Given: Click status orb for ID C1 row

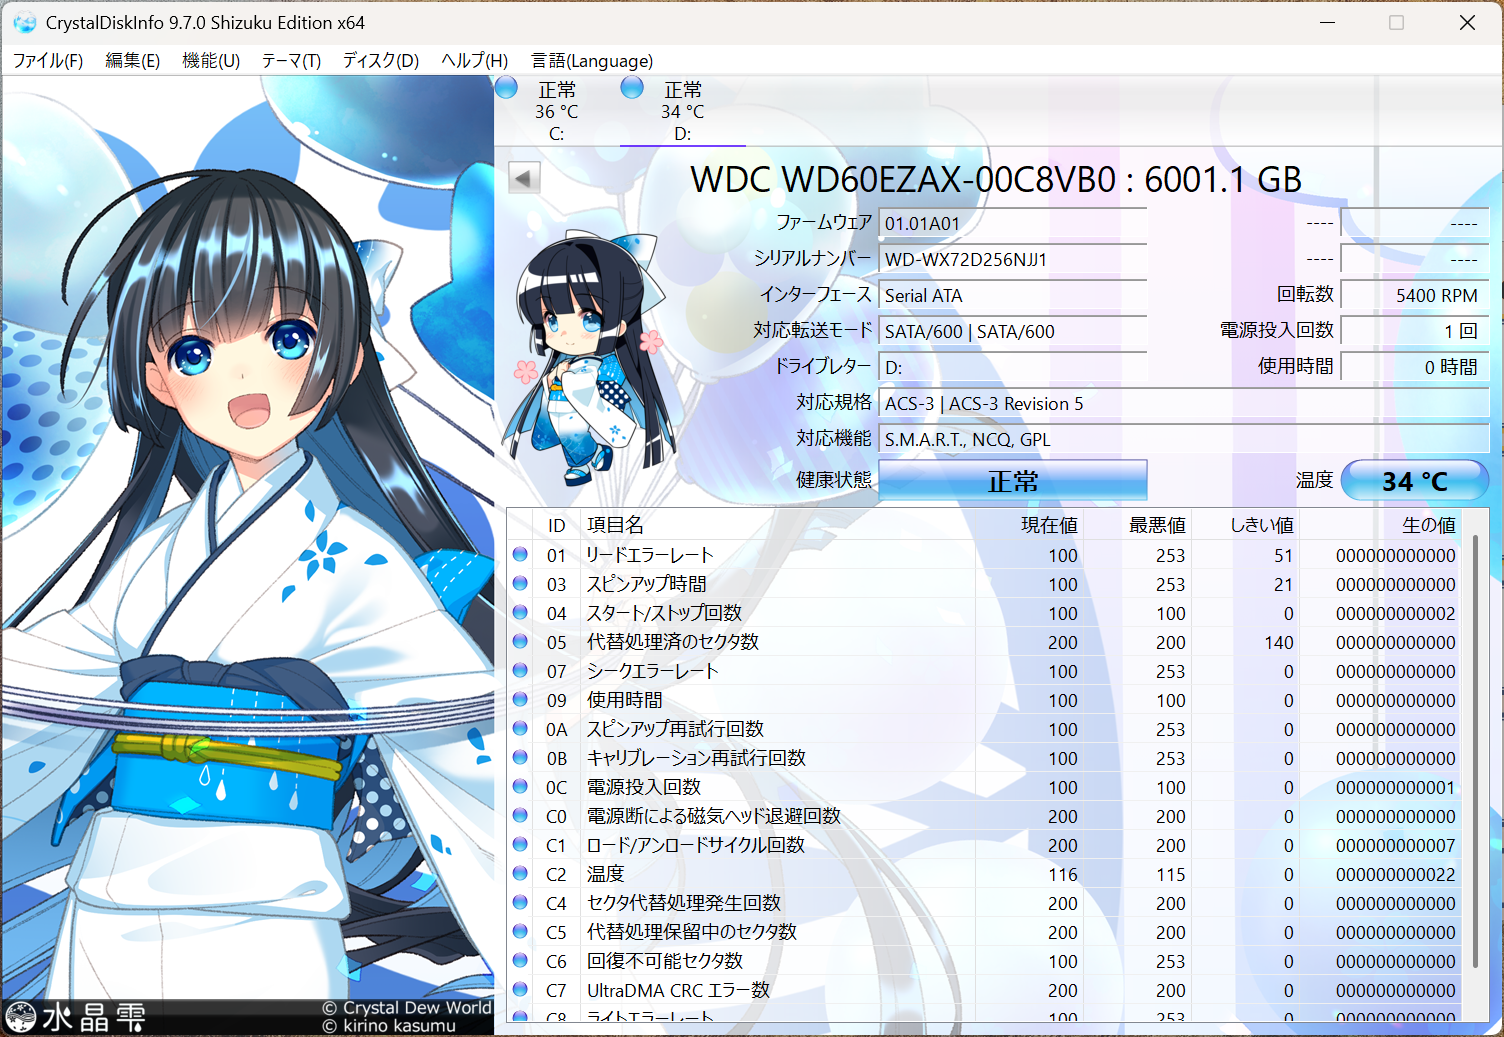Looking at the screenshot, I should click(520, 844).
